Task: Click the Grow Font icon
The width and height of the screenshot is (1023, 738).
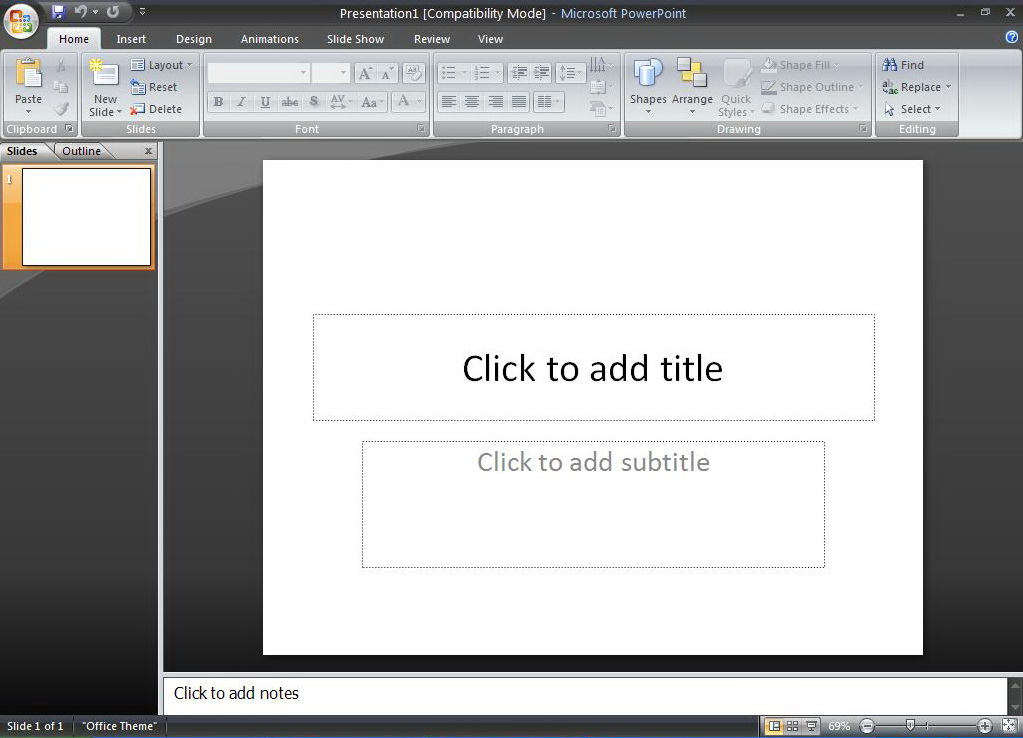Action: click(x=365, y=73)
